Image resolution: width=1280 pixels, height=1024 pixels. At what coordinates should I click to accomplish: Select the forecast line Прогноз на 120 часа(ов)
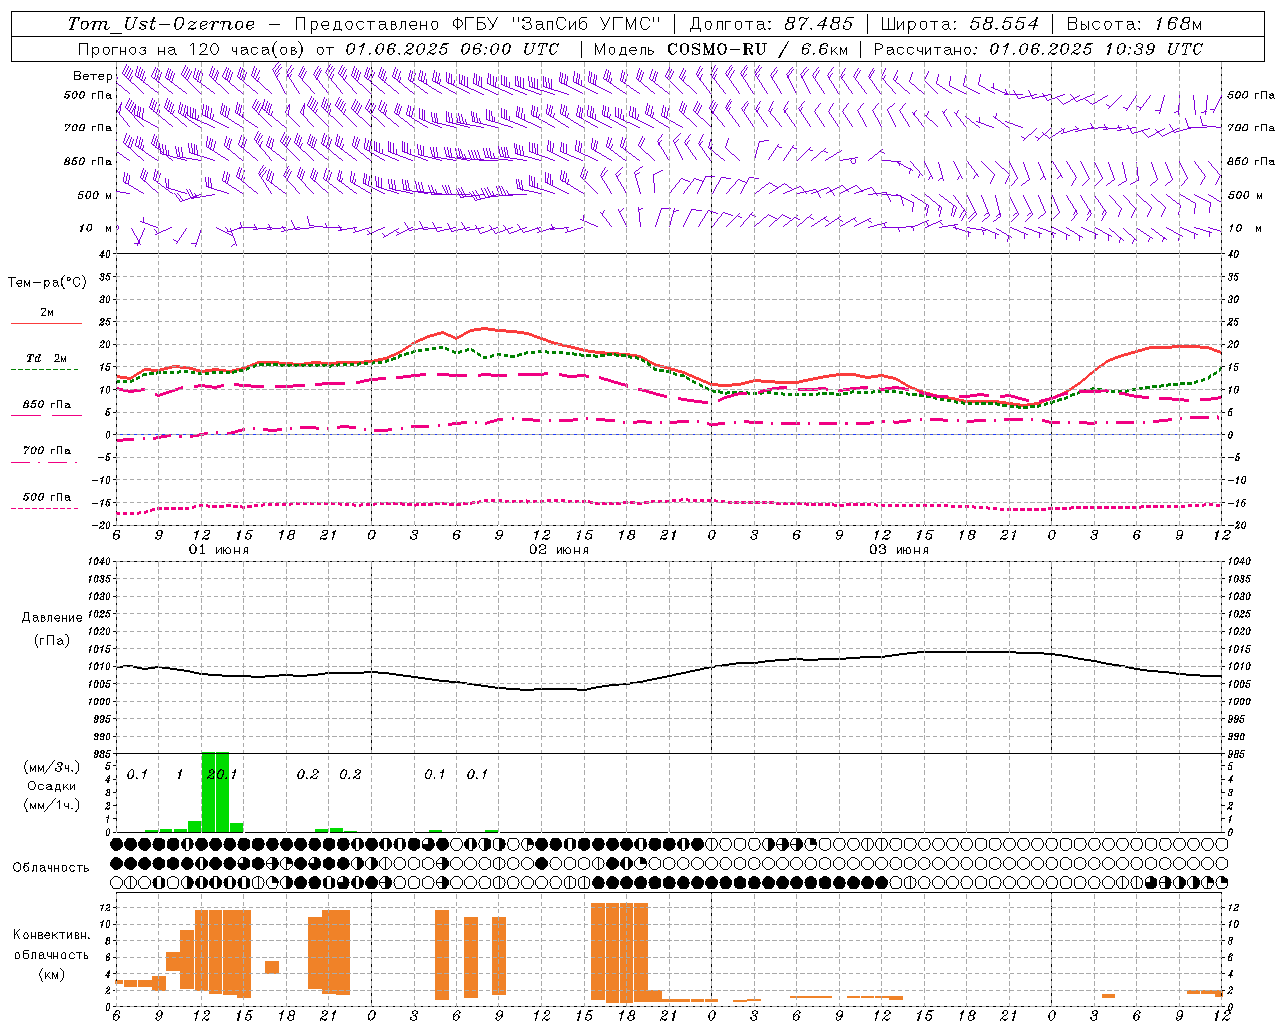[x=193, y=49]
